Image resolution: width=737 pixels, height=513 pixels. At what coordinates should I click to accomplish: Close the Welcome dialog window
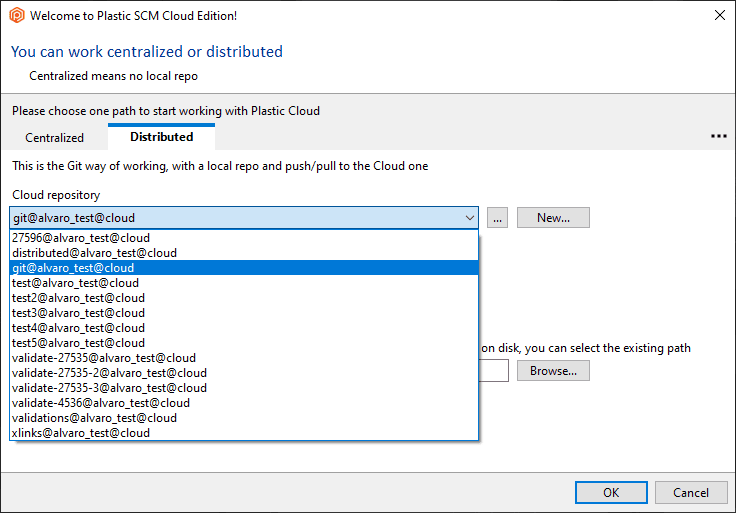(720, 15)
